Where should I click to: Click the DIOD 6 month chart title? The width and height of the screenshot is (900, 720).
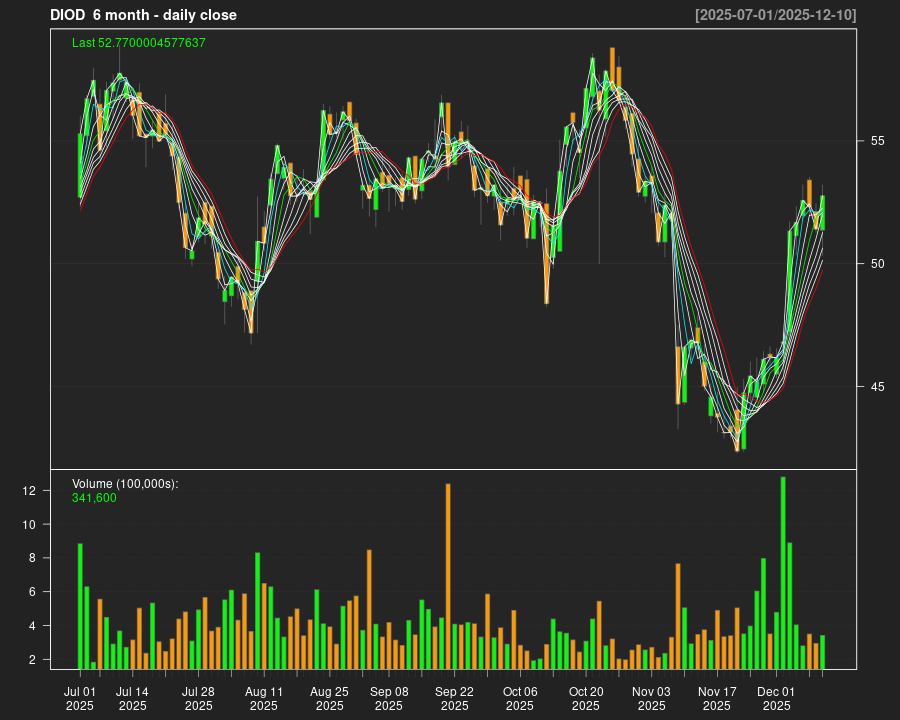pyautogui.click(x=143, y=15)
